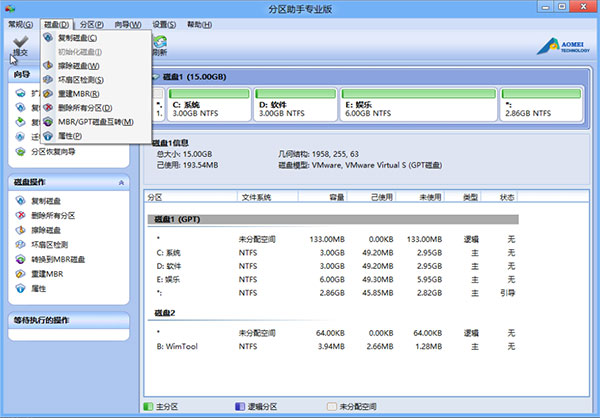The image size is (600, 418).
Task: Select the D: 软件 partition bar
Action: tap(297, 108)
